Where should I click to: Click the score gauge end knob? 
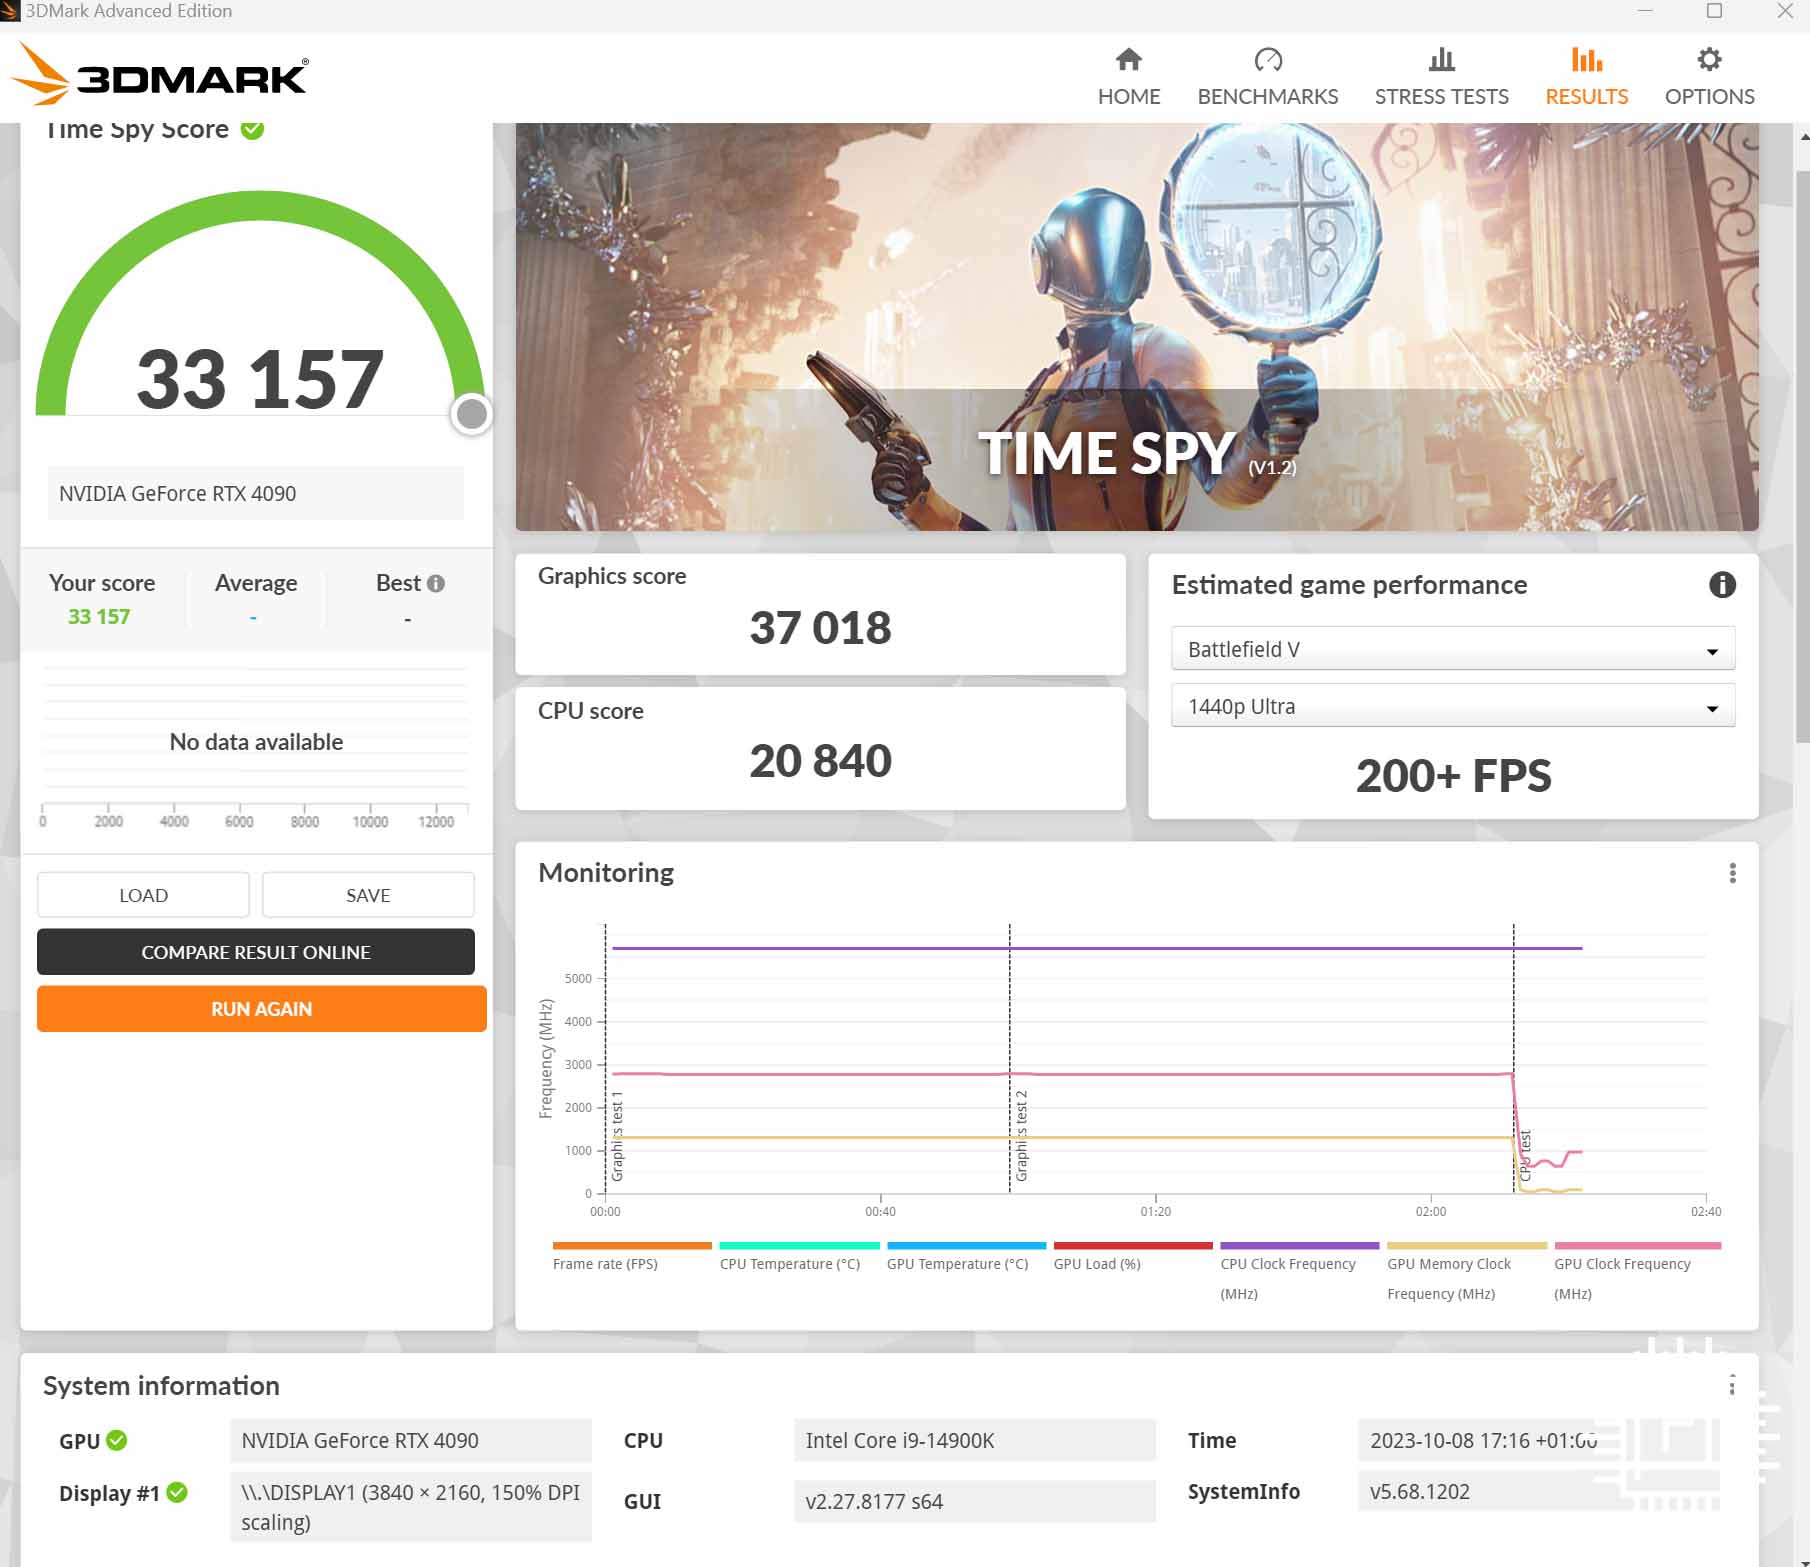(x=472, y=414)
